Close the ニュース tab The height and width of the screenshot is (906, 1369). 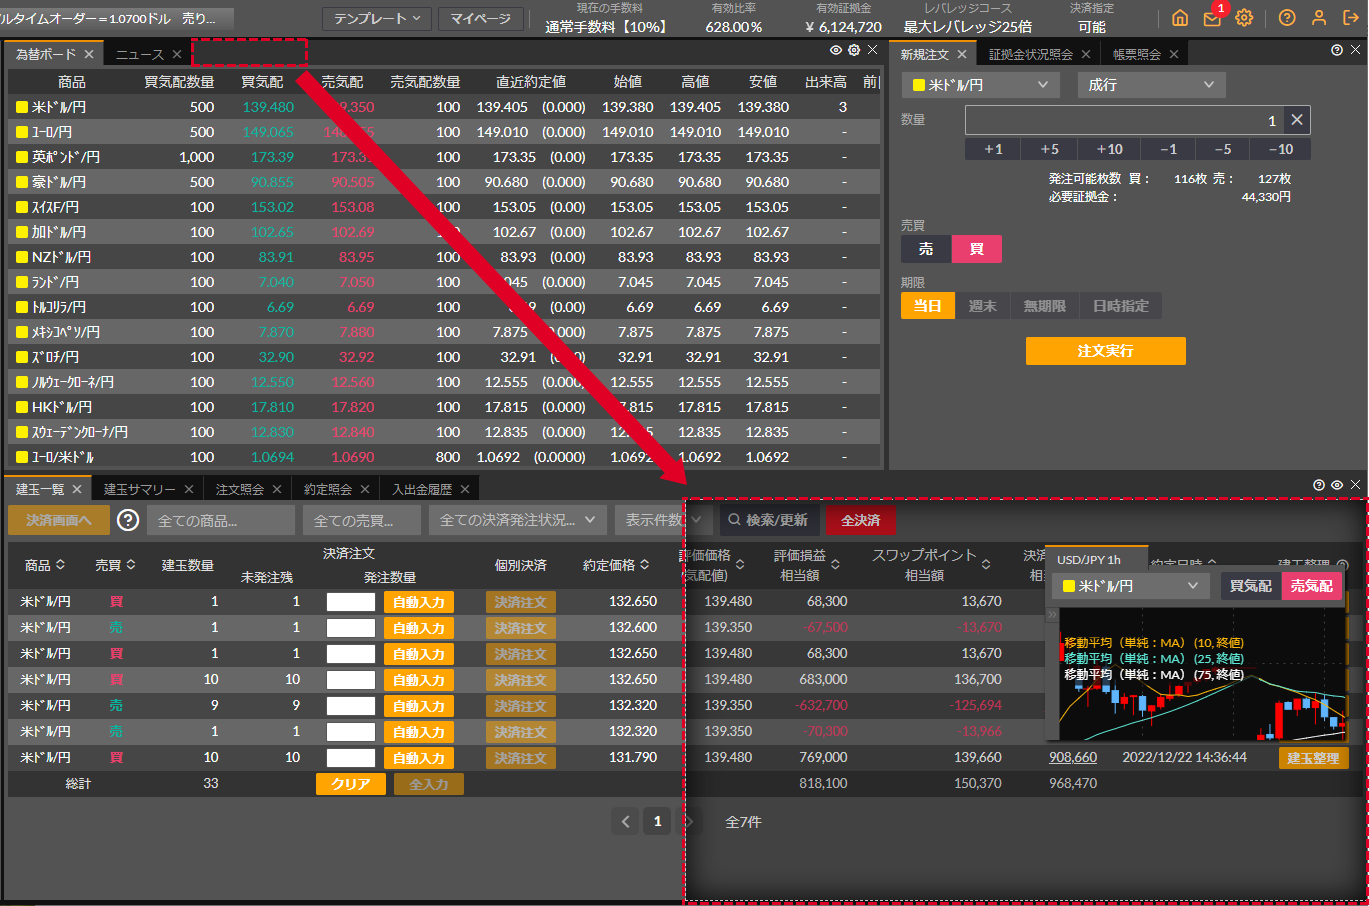point(177,54)
